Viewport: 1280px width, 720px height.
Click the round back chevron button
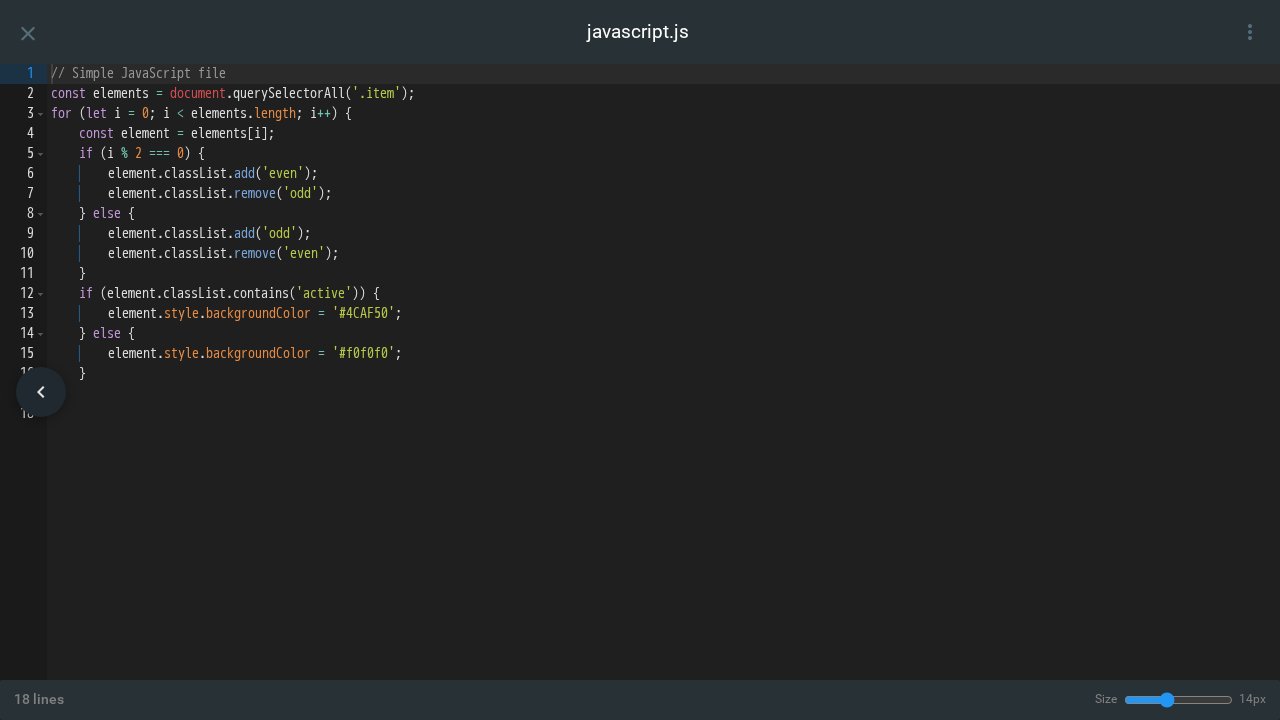(x=41, y=392)
